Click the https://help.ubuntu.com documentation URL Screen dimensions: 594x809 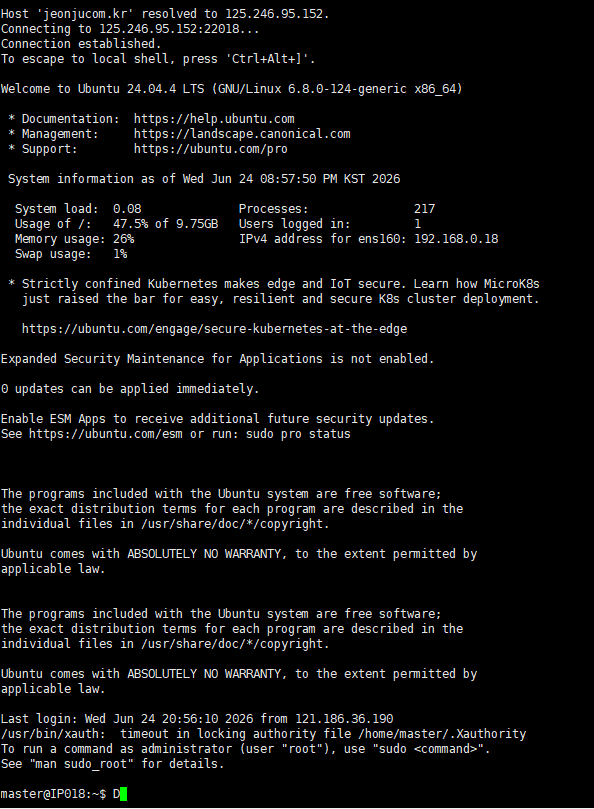click(214, 119)
